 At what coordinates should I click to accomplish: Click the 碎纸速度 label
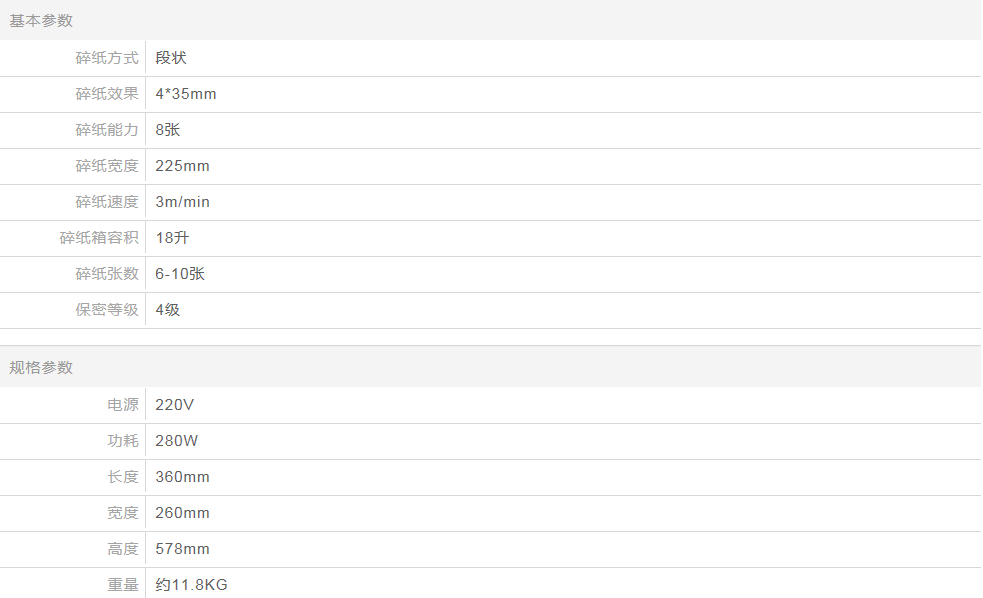[107, 202]
